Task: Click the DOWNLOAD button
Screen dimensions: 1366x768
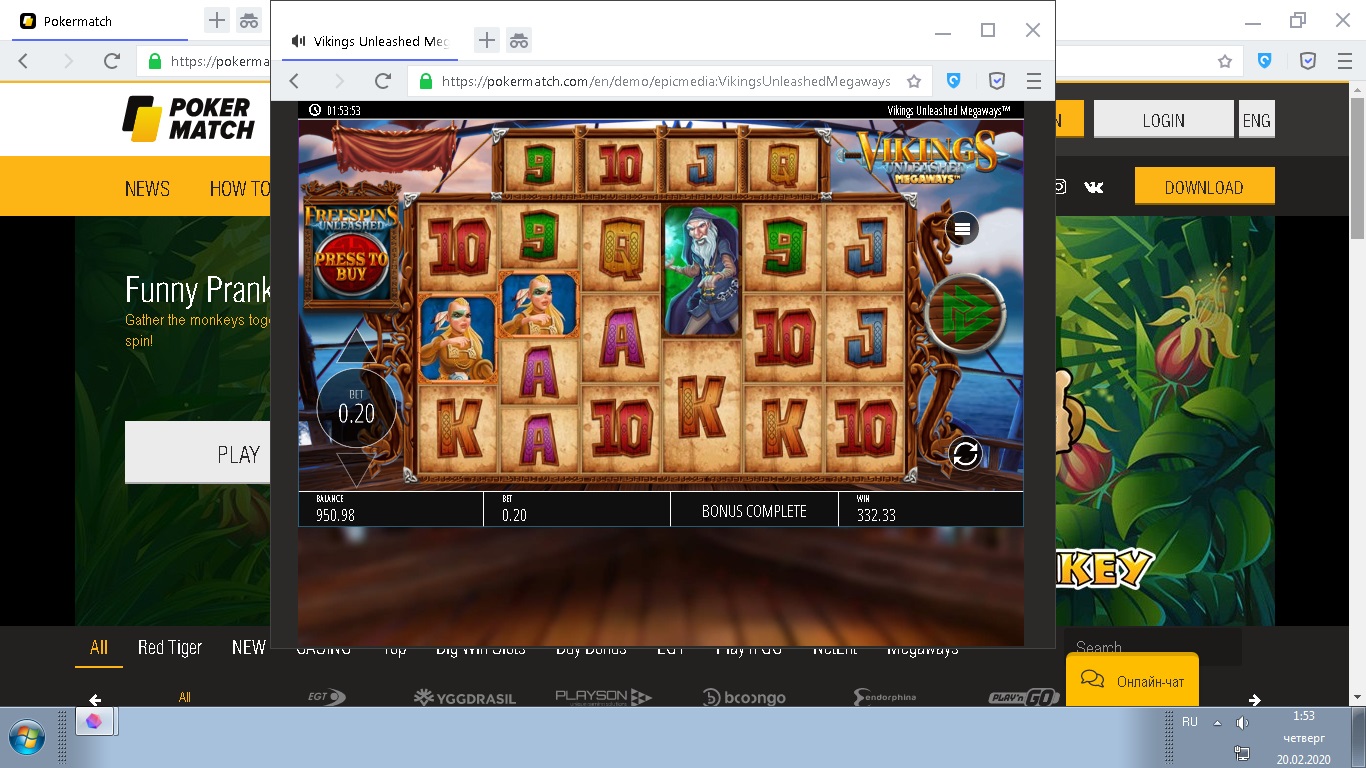Action: pos(1204,187)
